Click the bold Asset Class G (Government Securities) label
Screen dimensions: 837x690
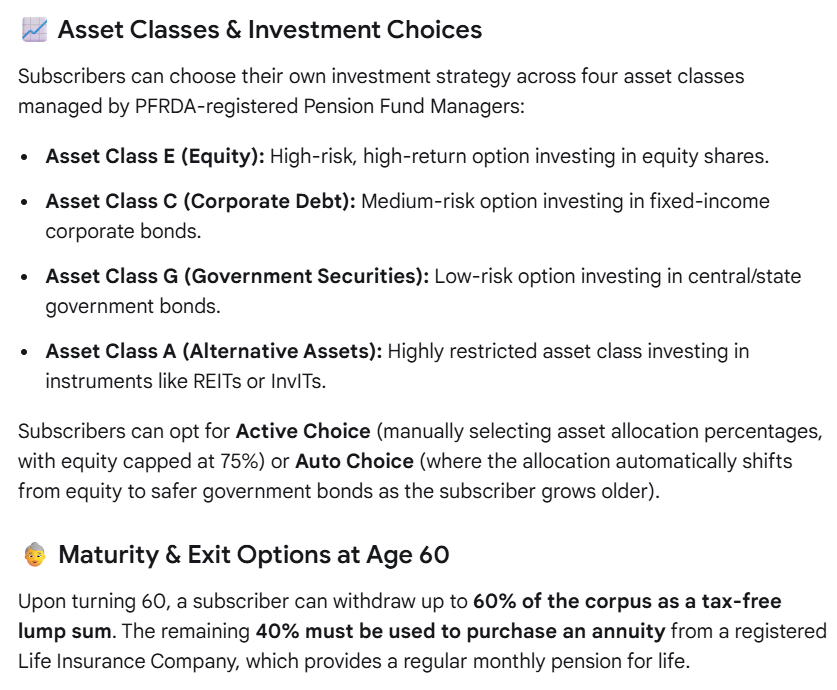pyautogui.click(x=237, y=276)
